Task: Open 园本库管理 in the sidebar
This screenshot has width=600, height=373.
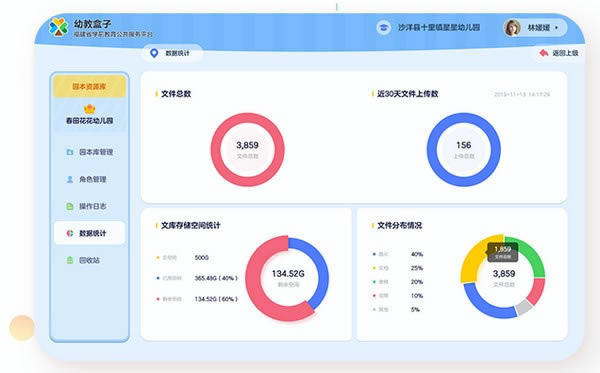Action: click(90, 152)
